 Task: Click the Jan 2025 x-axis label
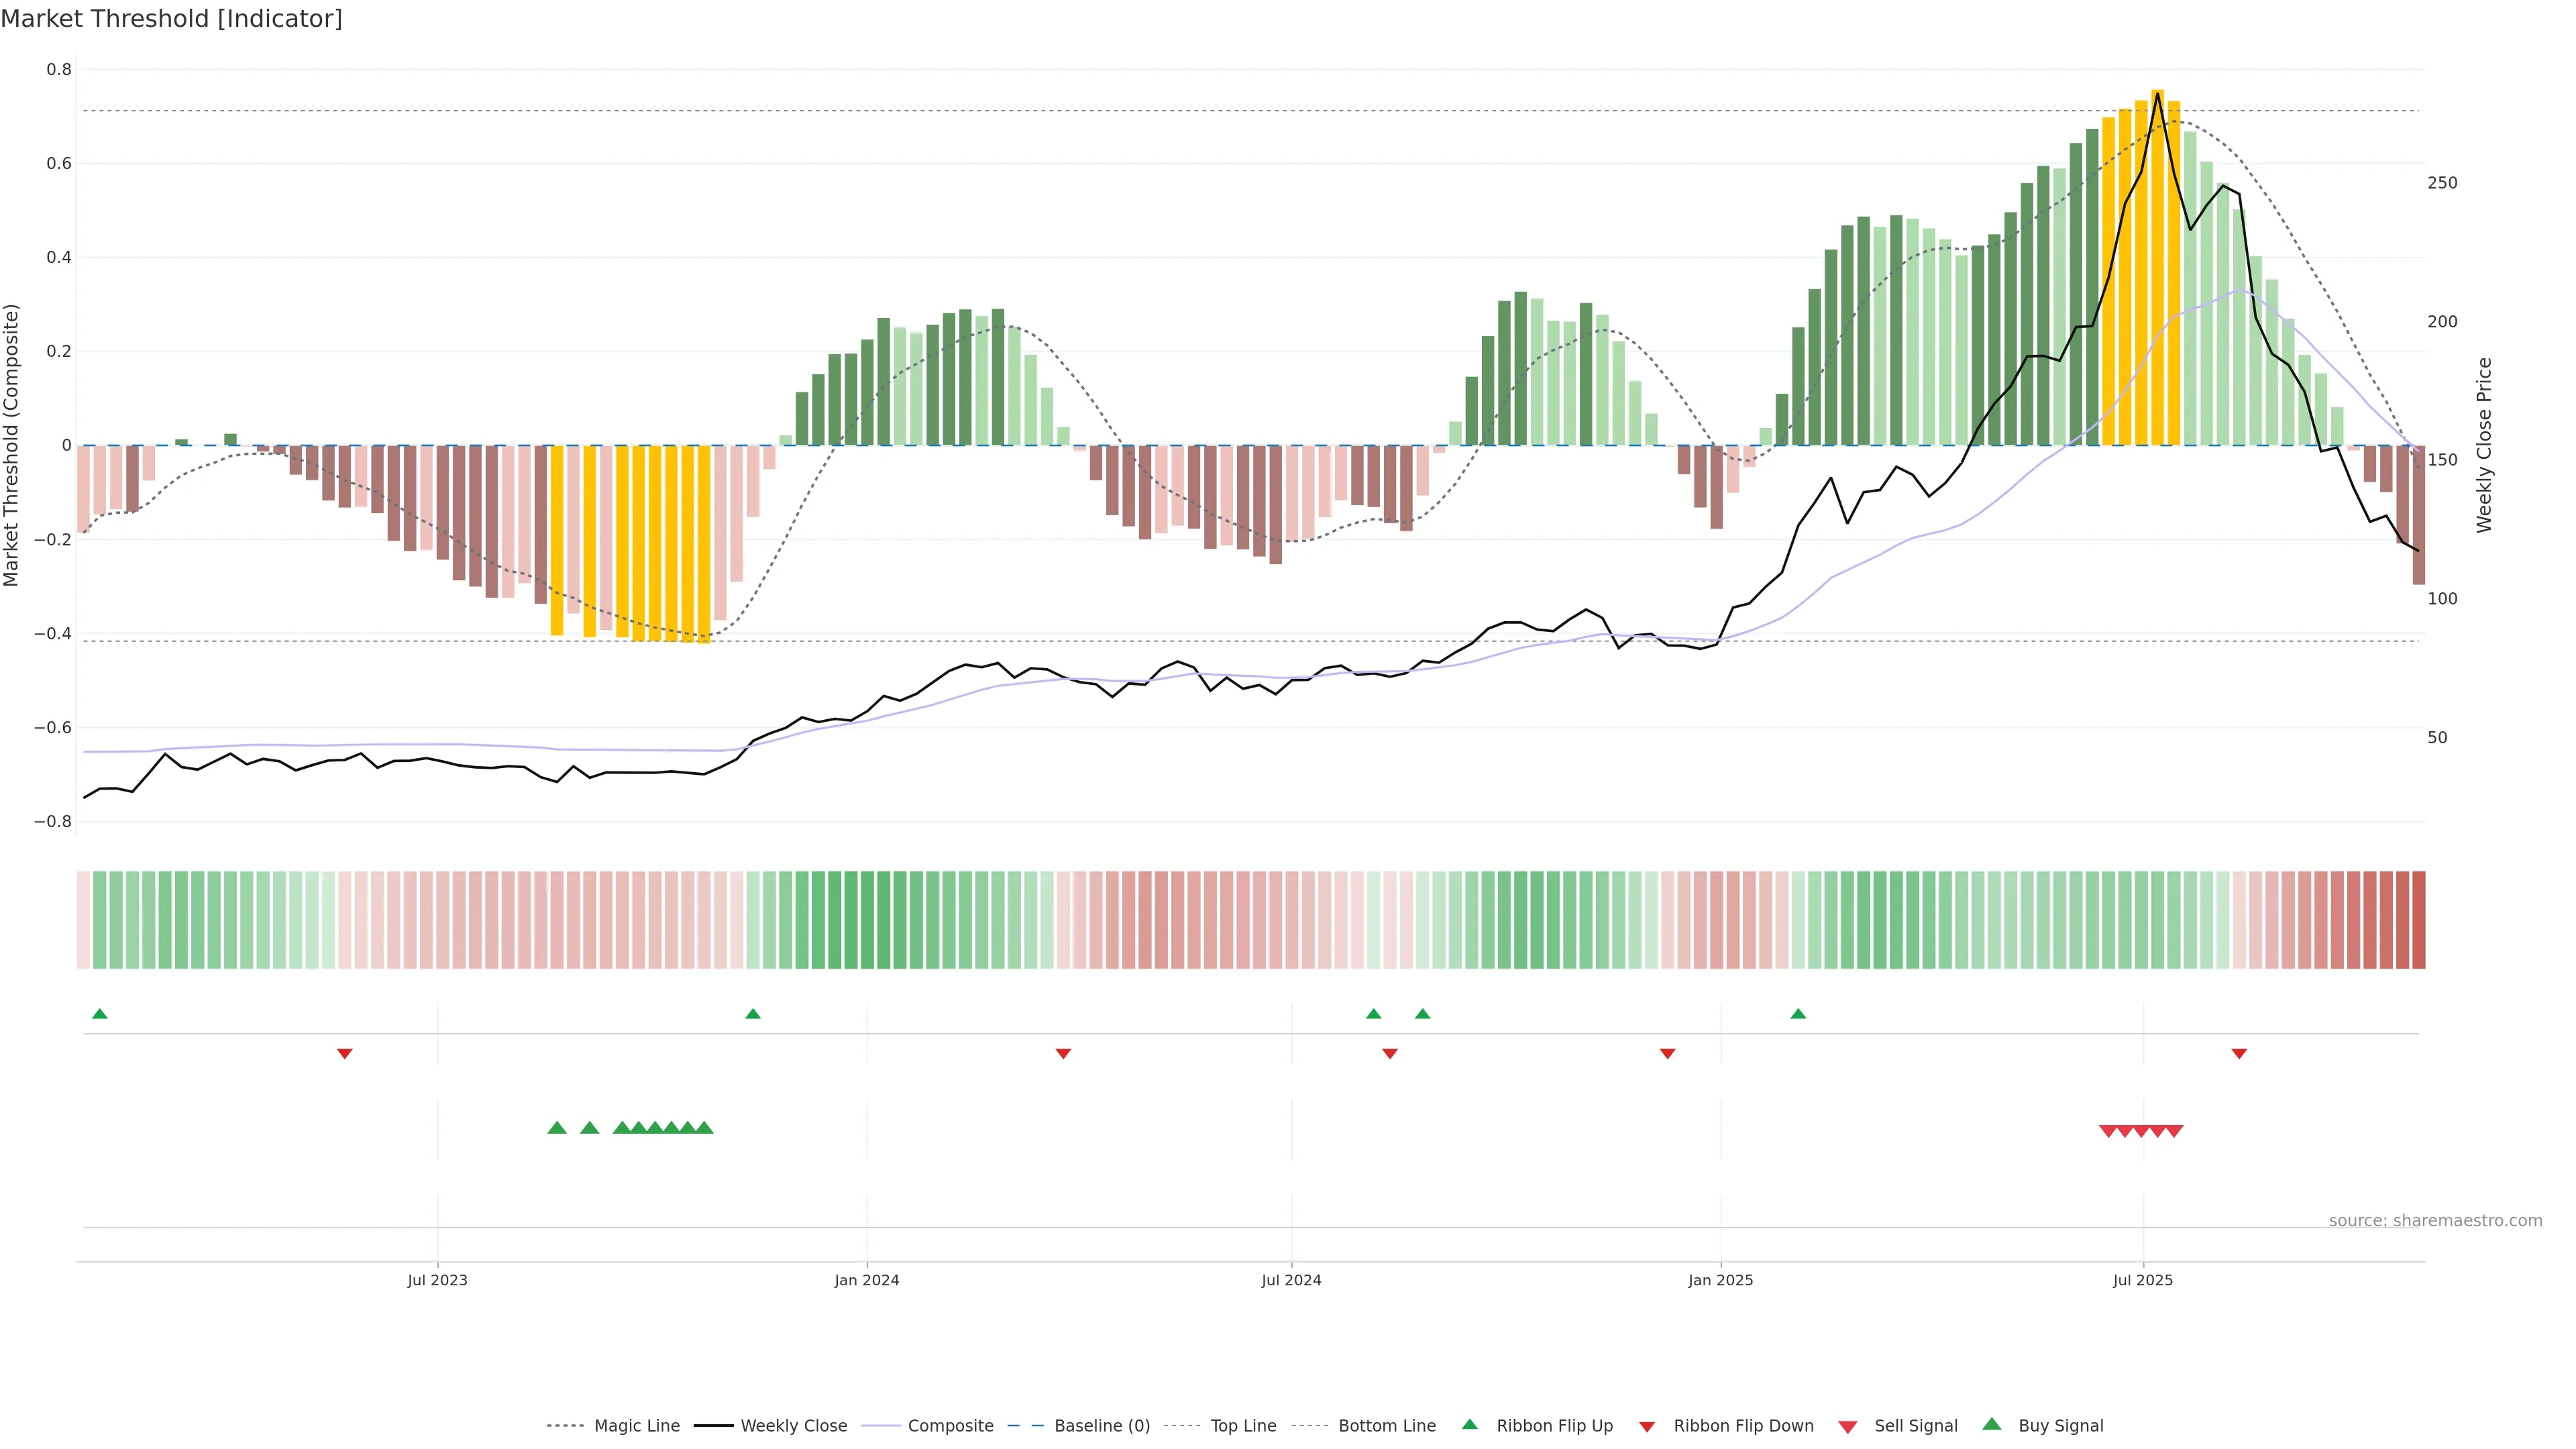[1720, 1280]
